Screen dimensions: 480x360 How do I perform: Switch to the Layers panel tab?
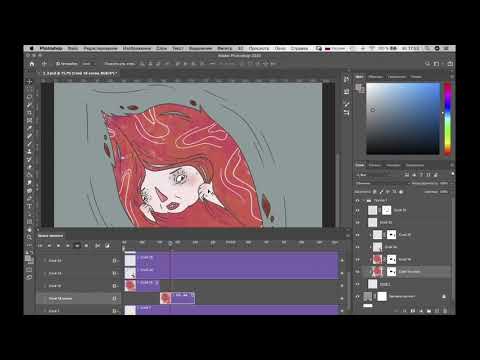point(360,165)
